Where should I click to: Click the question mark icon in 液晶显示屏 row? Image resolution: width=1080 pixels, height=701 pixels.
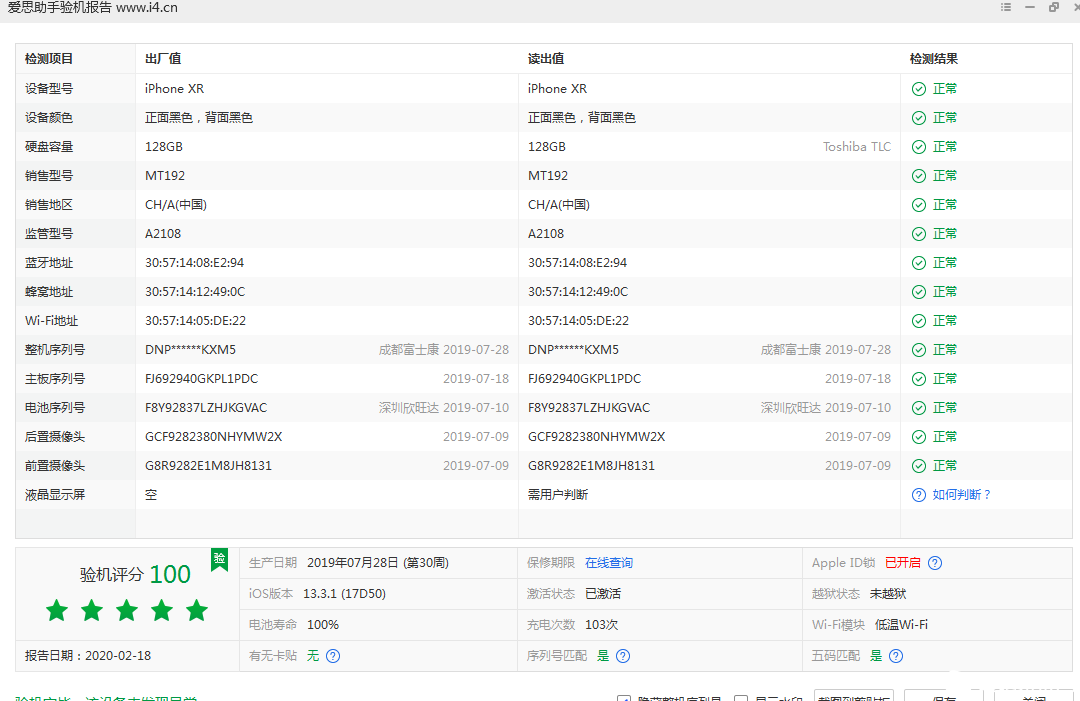pyautogui.click(x=919, y=495)
